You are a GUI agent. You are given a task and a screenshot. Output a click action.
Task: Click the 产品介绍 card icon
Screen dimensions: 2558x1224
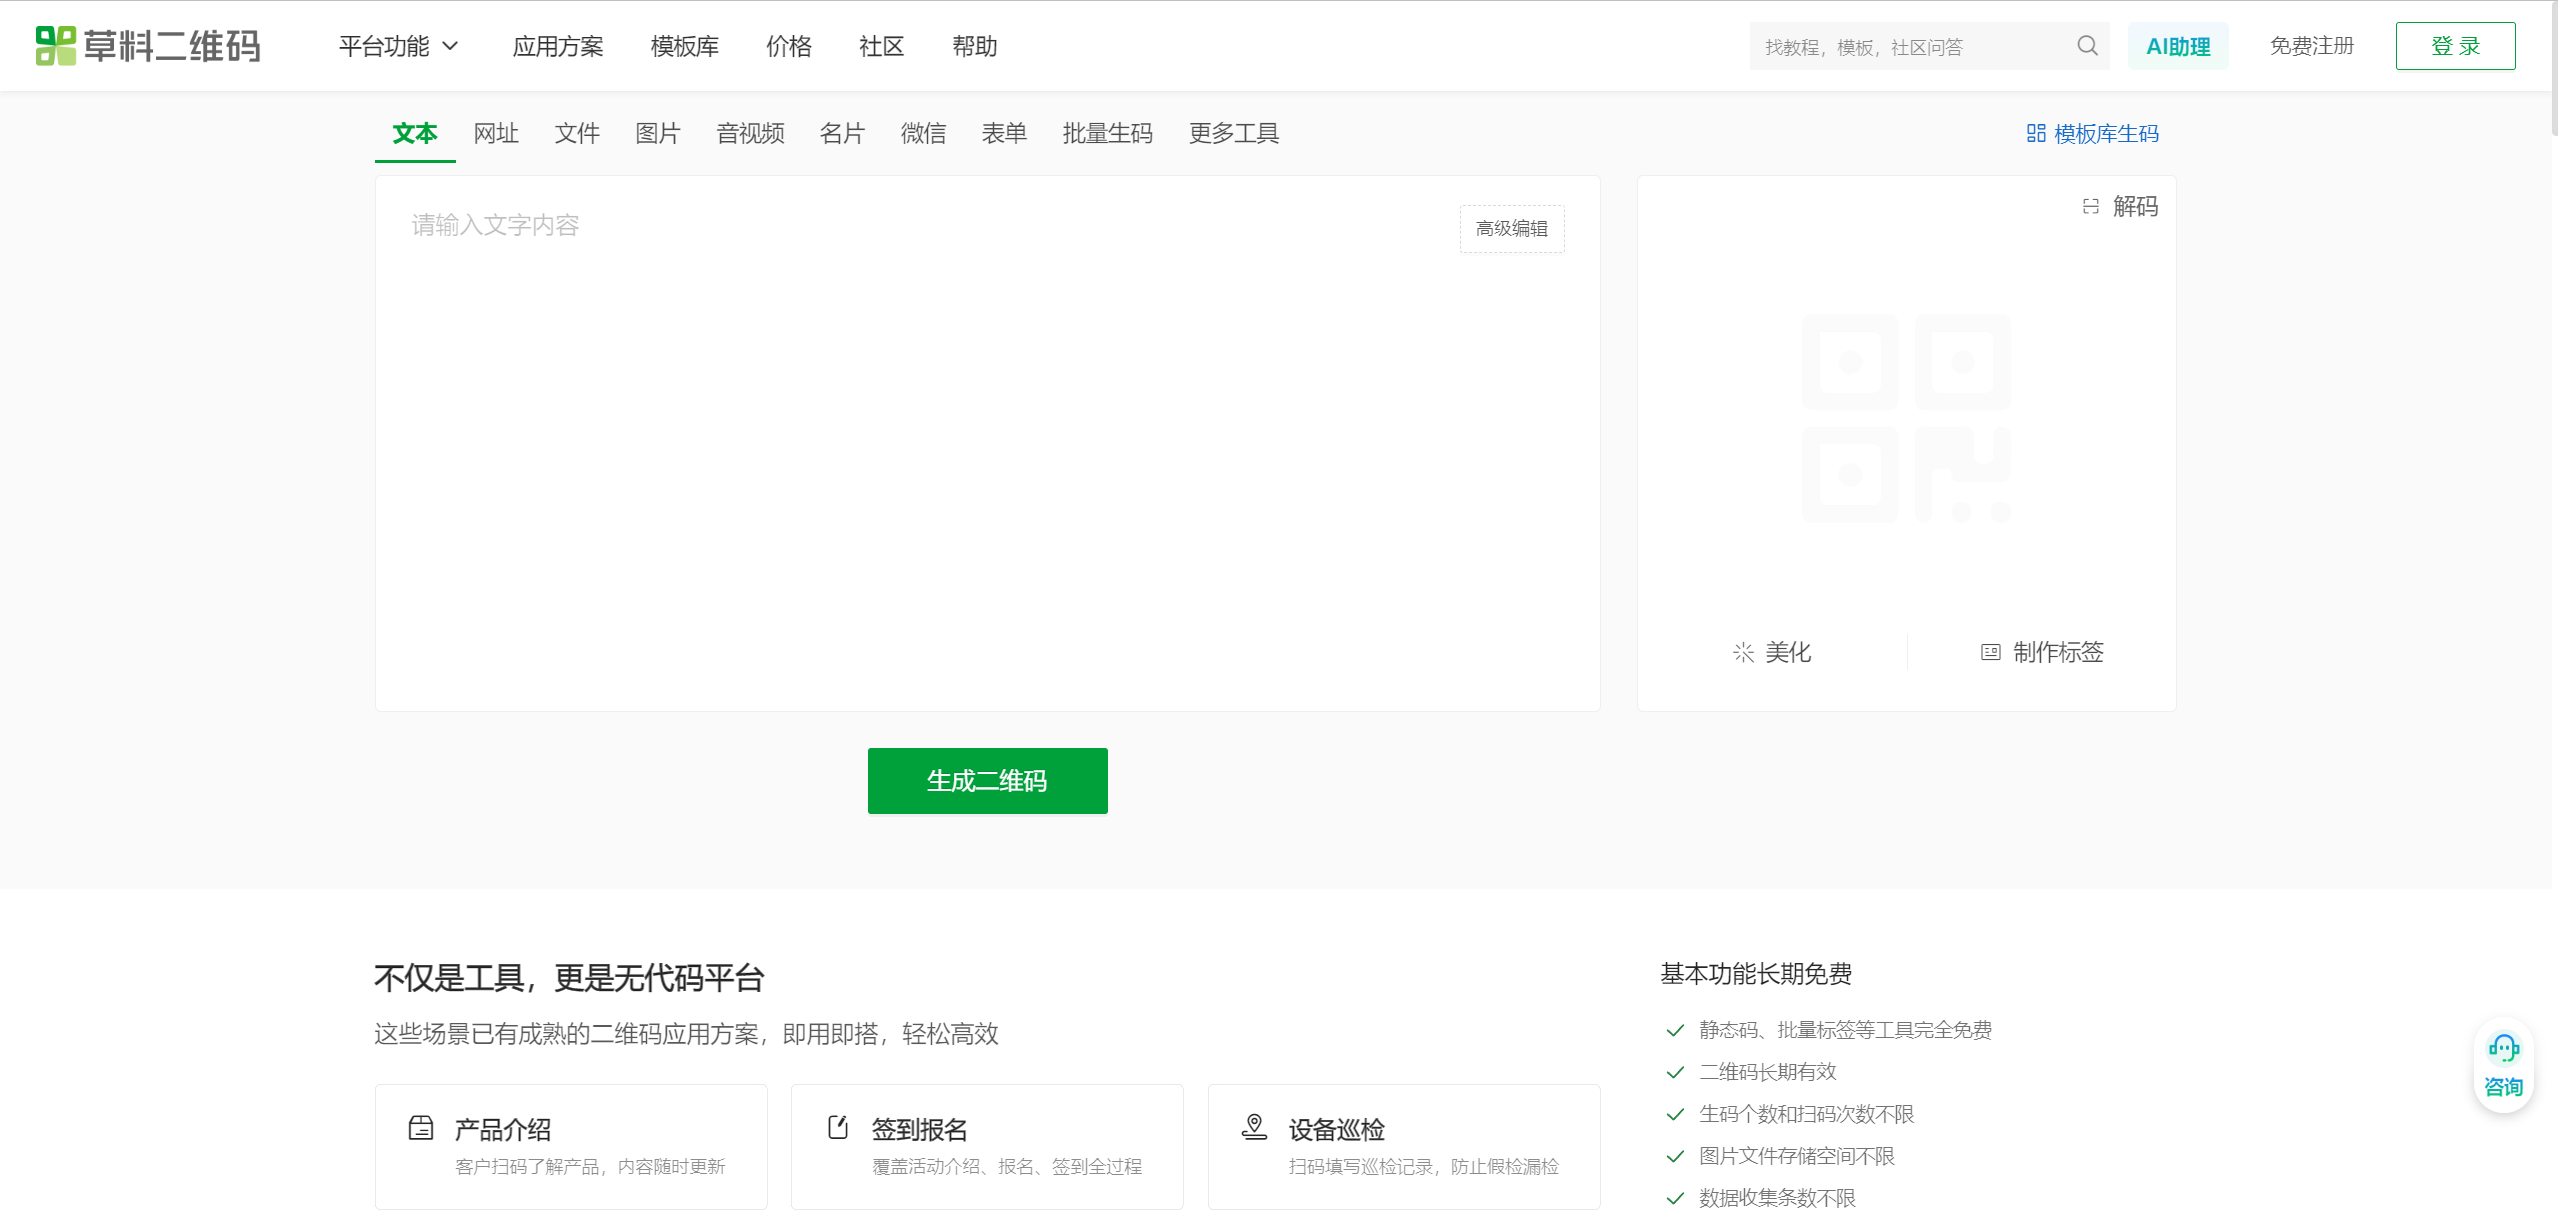pyautogui.click(x=421, y=1128)
